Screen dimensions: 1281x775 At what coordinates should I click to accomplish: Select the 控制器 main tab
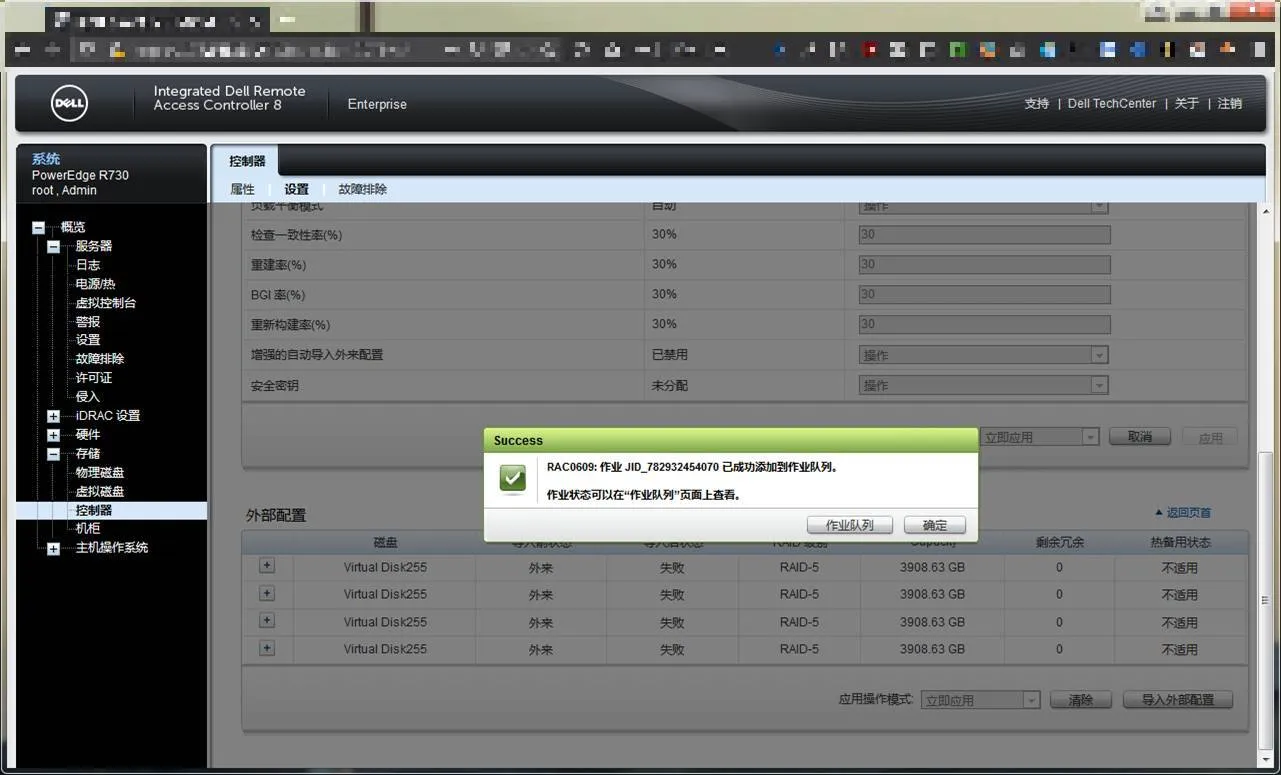[x=247, y=161]
